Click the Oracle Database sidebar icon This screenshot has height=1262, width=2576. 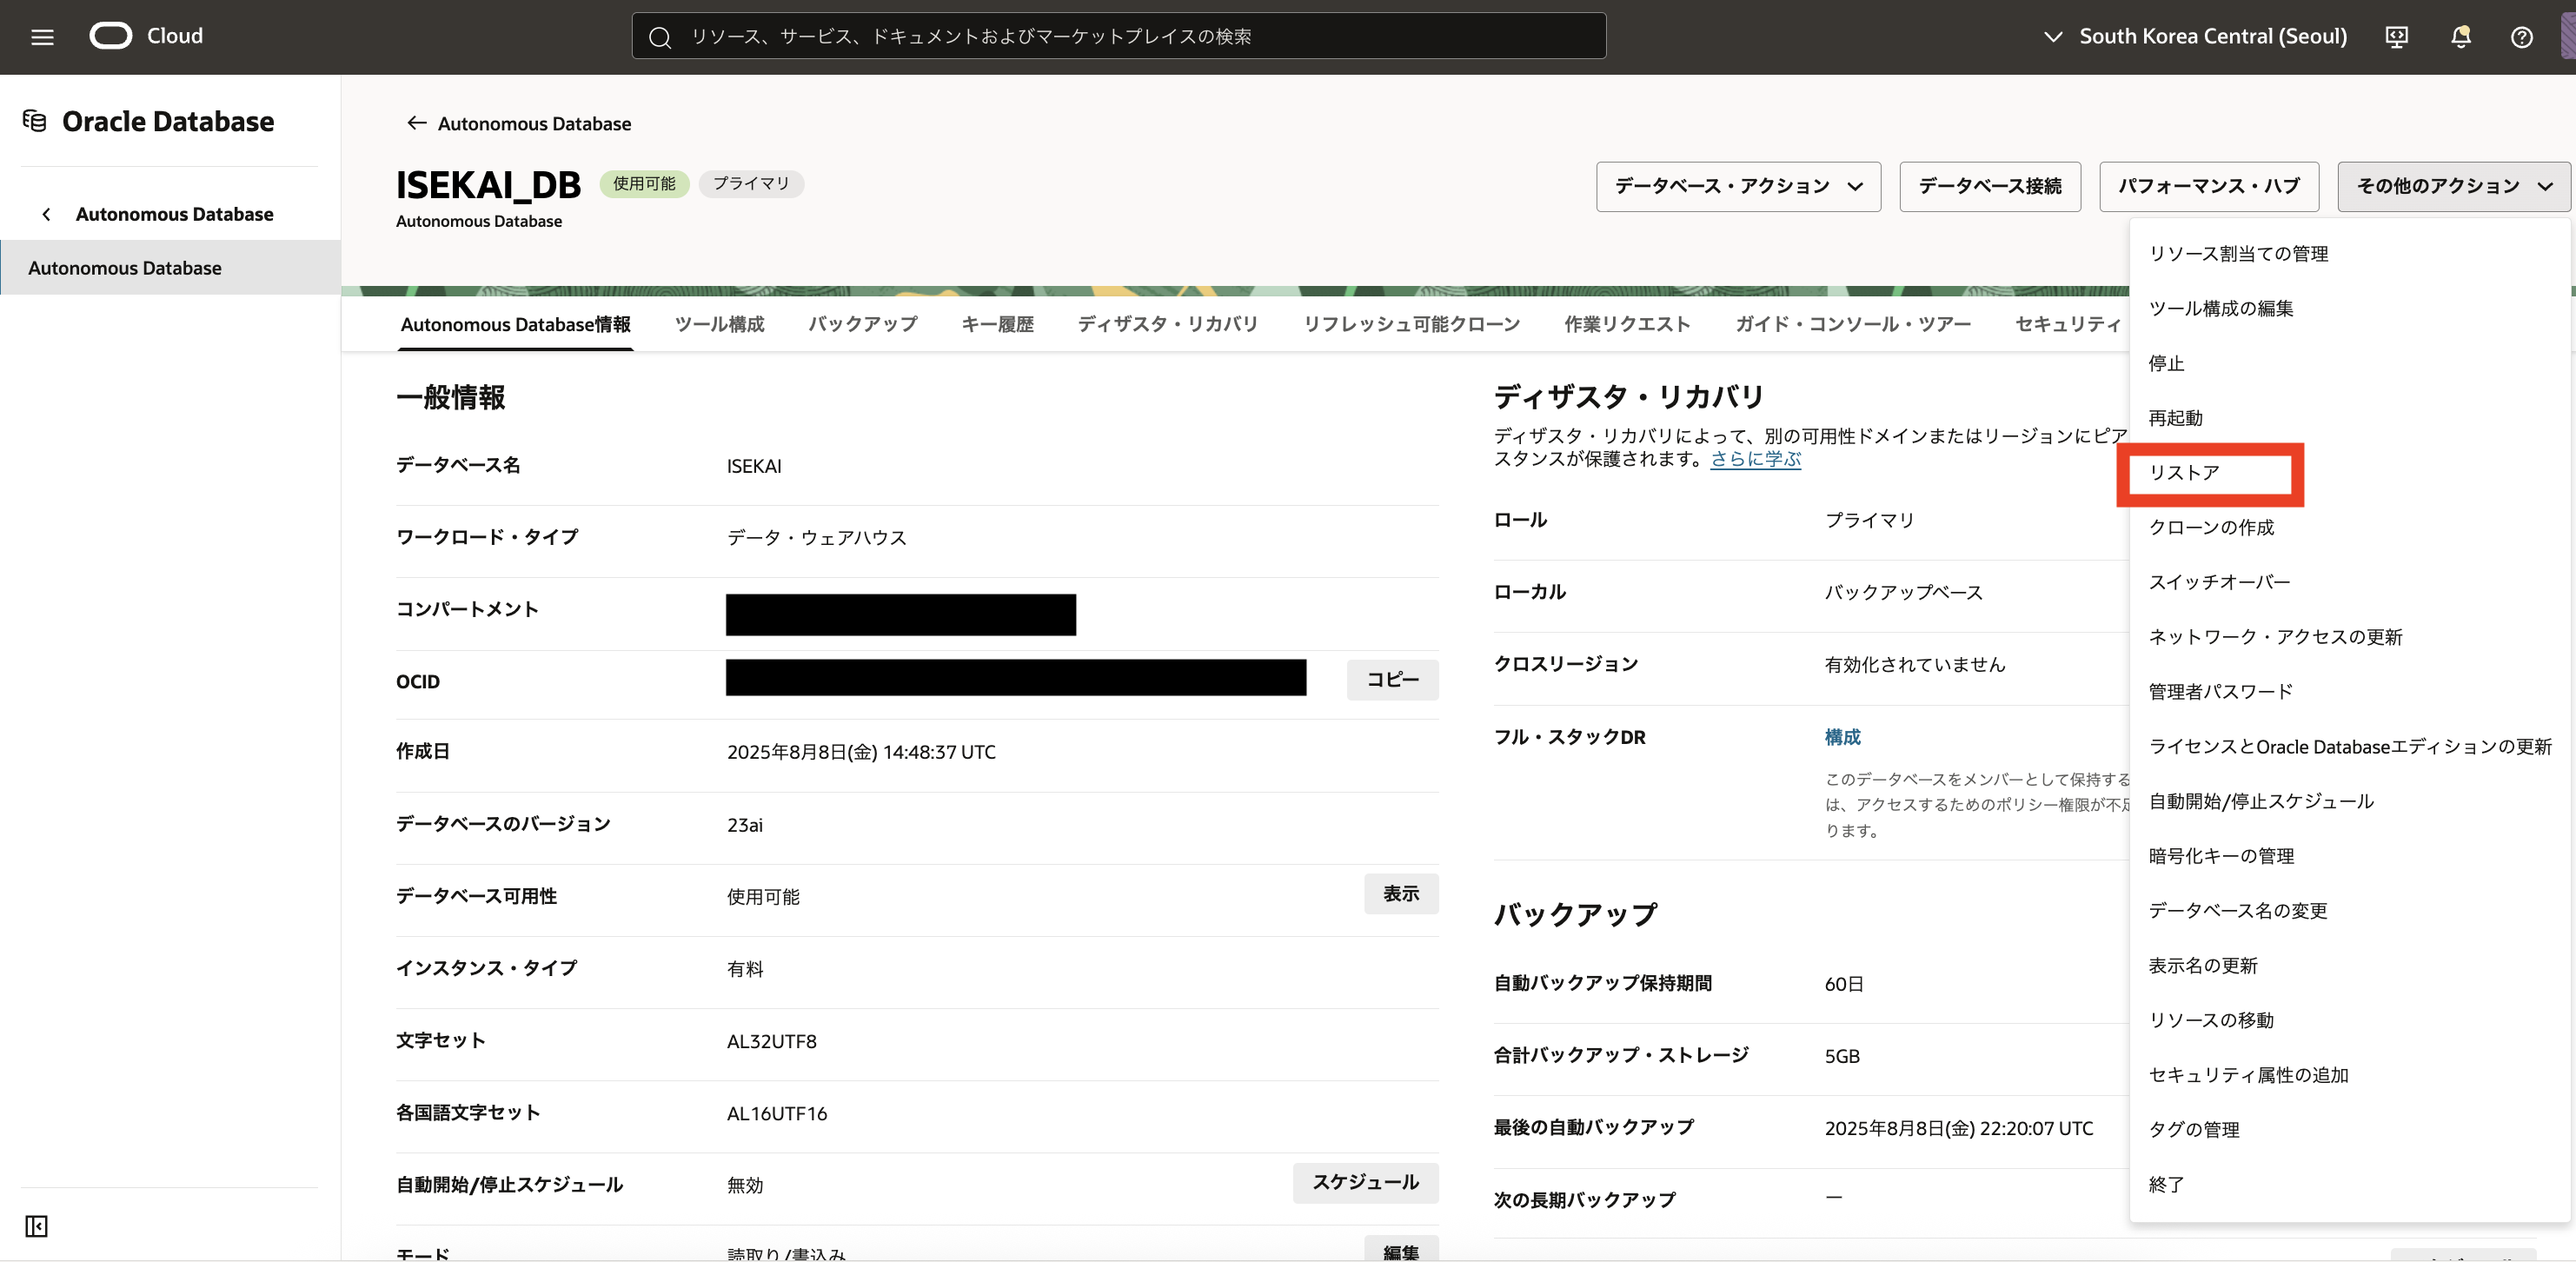pyautogui.click(x=33, y=120)
